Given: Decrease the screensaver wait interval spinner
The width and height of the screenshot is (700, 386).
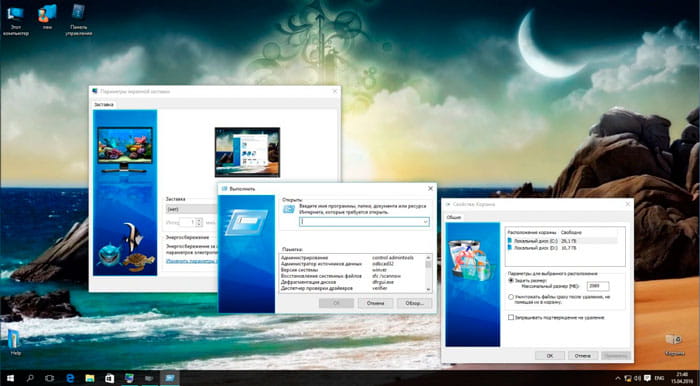Looking at the screenshot, I should pyautogui.click(x=199, y=224).
